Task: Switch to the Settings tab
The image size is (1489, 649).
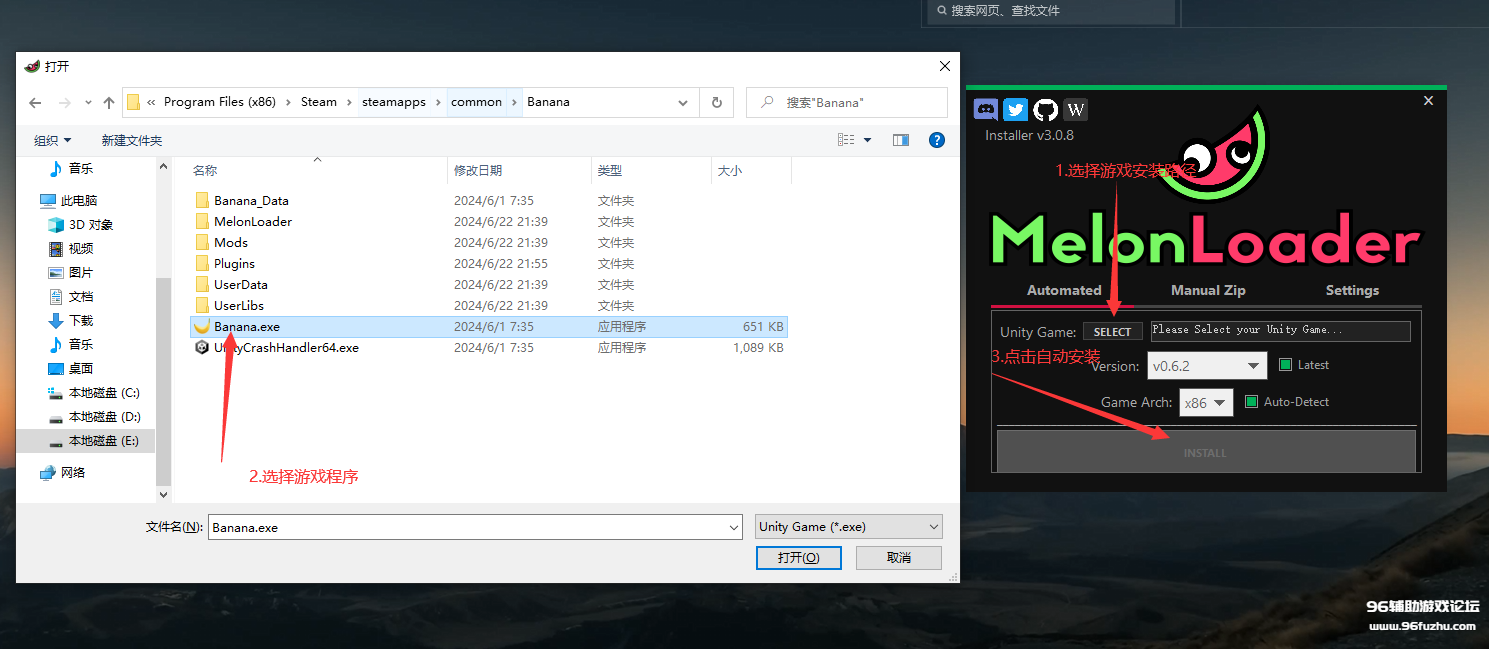Action: coord(1352,290)
